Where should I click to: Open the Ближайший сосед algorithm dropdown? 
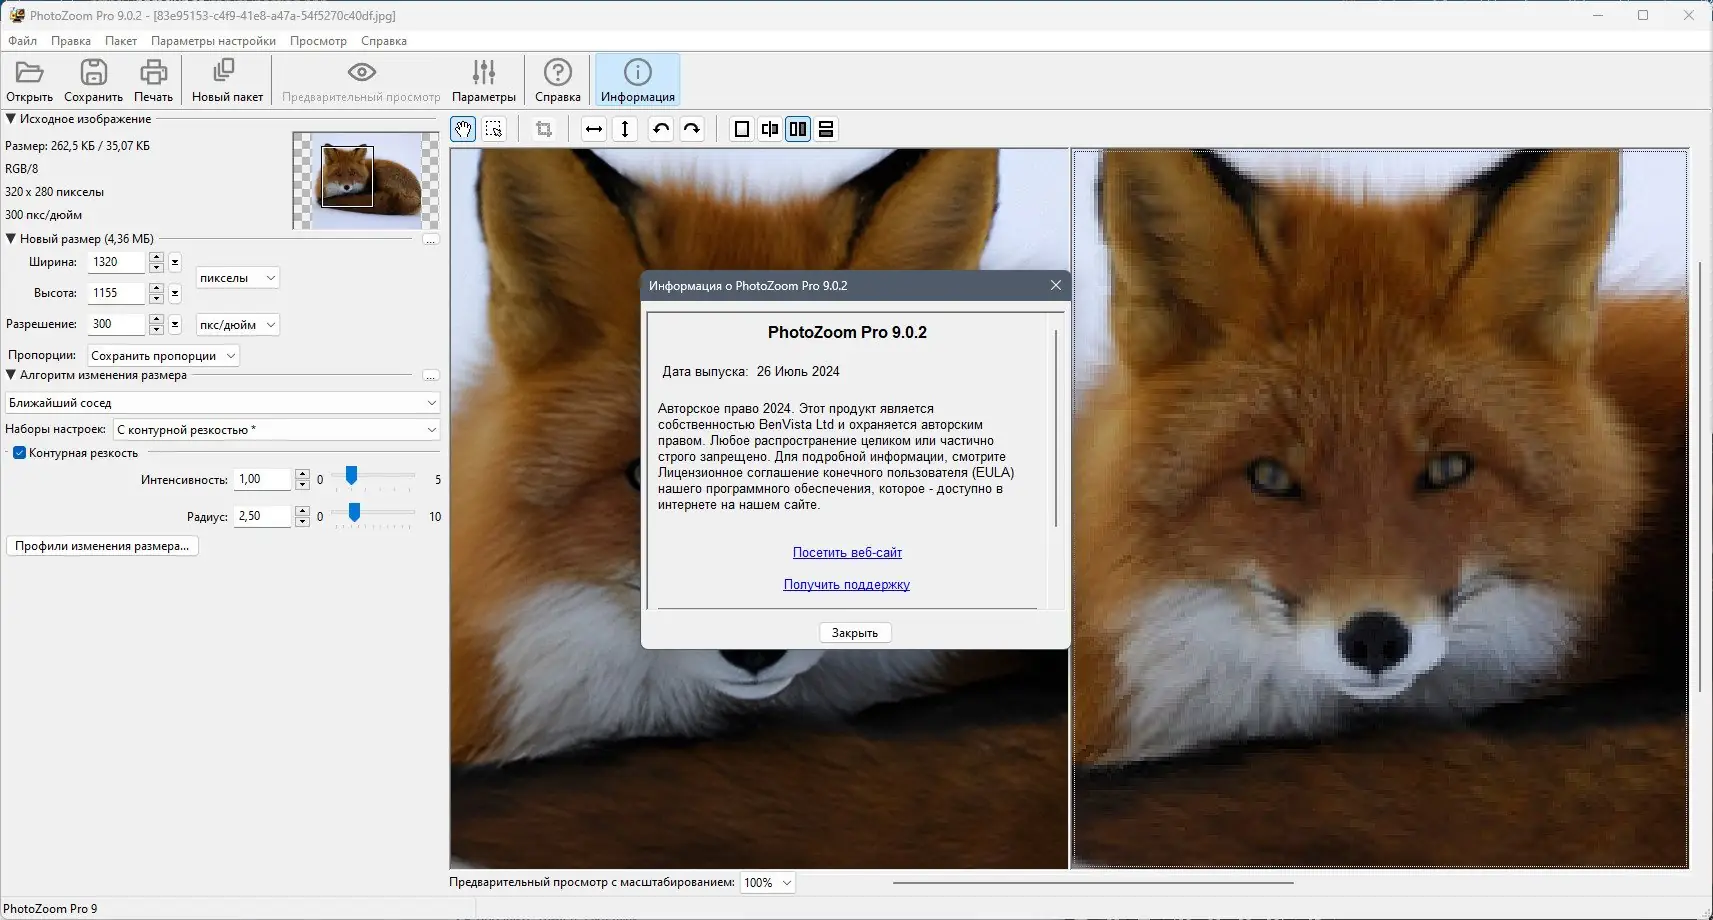pyautogui.click(x=222, y=403)
